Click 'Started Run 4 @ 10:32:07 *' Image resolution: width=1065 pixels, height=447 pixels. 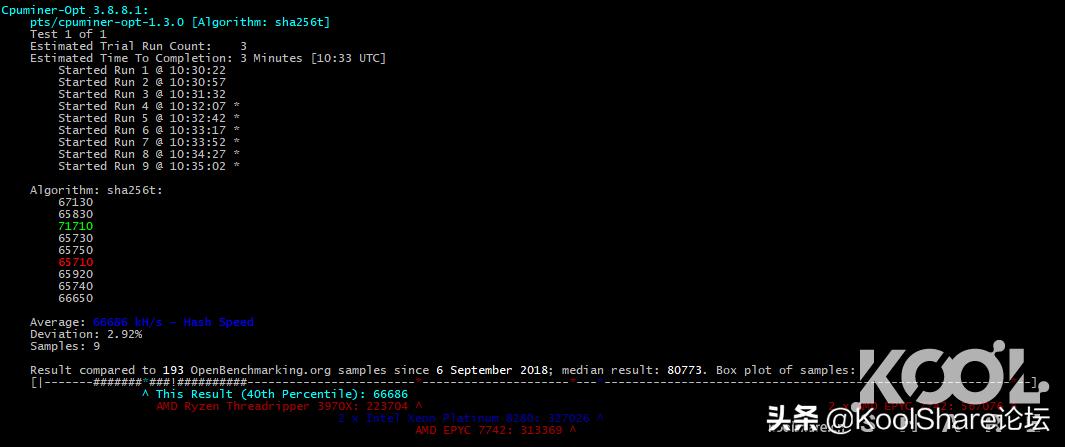(x=149, y=106)
